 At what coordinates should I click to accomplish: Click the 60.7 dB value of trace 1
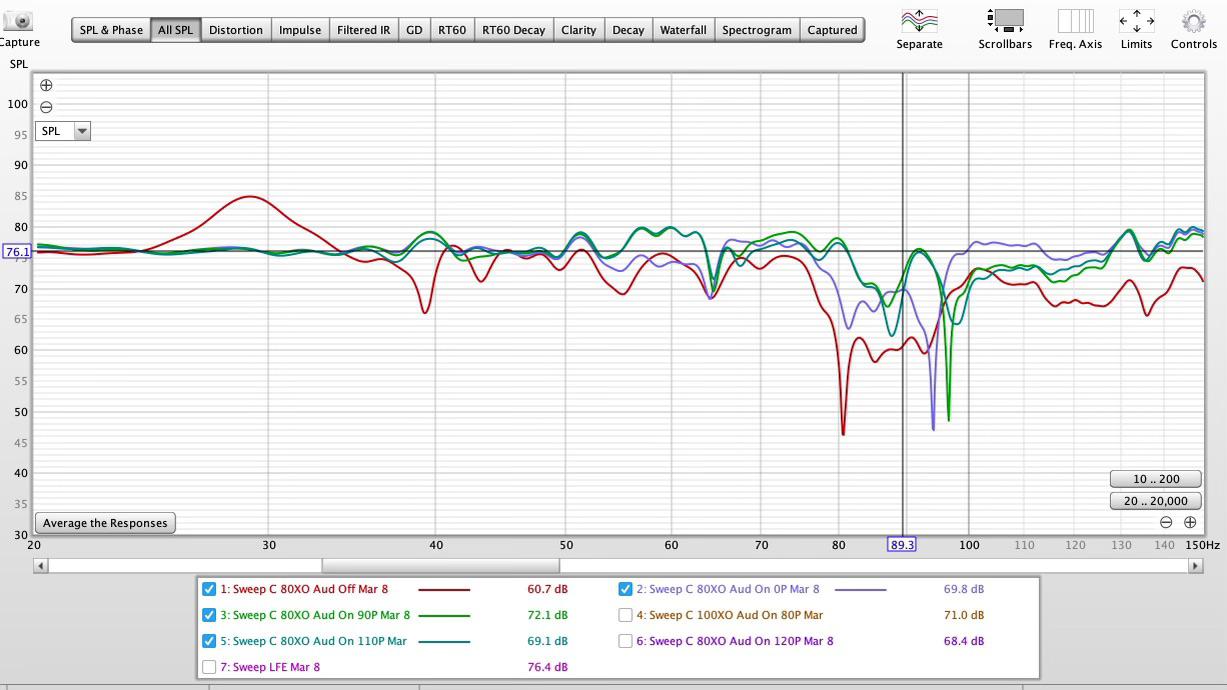coord(547,589)
